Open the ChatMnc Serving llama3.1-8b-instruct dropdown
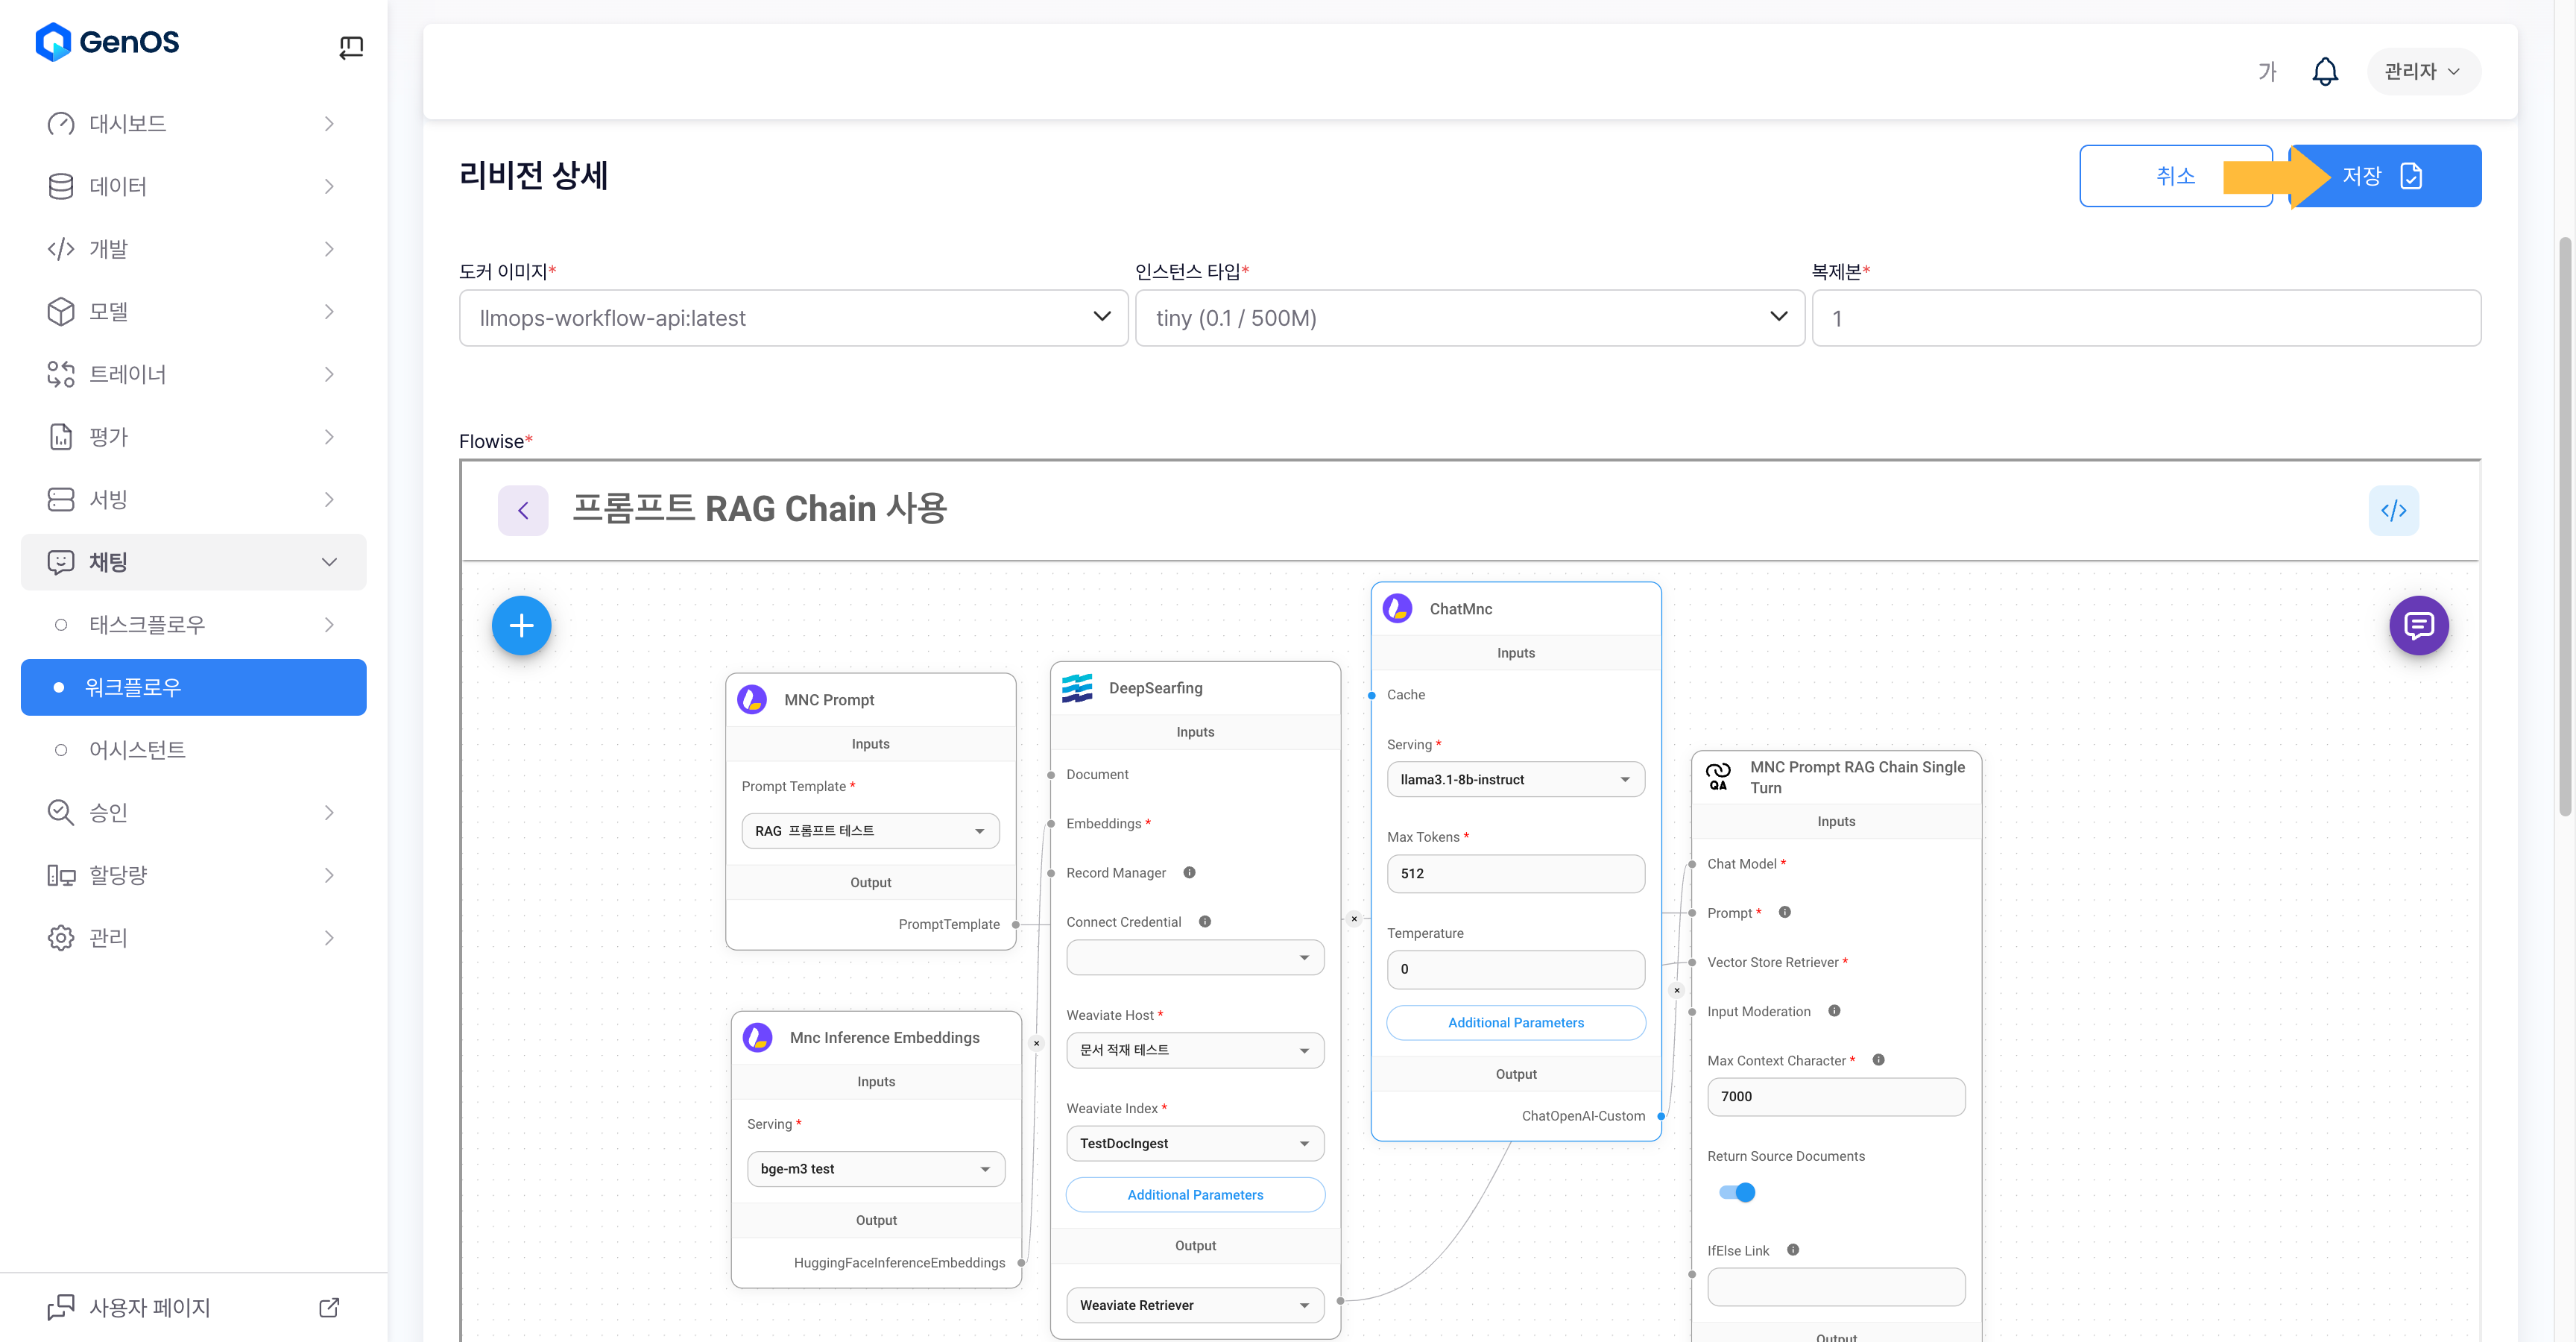Viewport: 2576px width, 1342px height. point(1515,779)
